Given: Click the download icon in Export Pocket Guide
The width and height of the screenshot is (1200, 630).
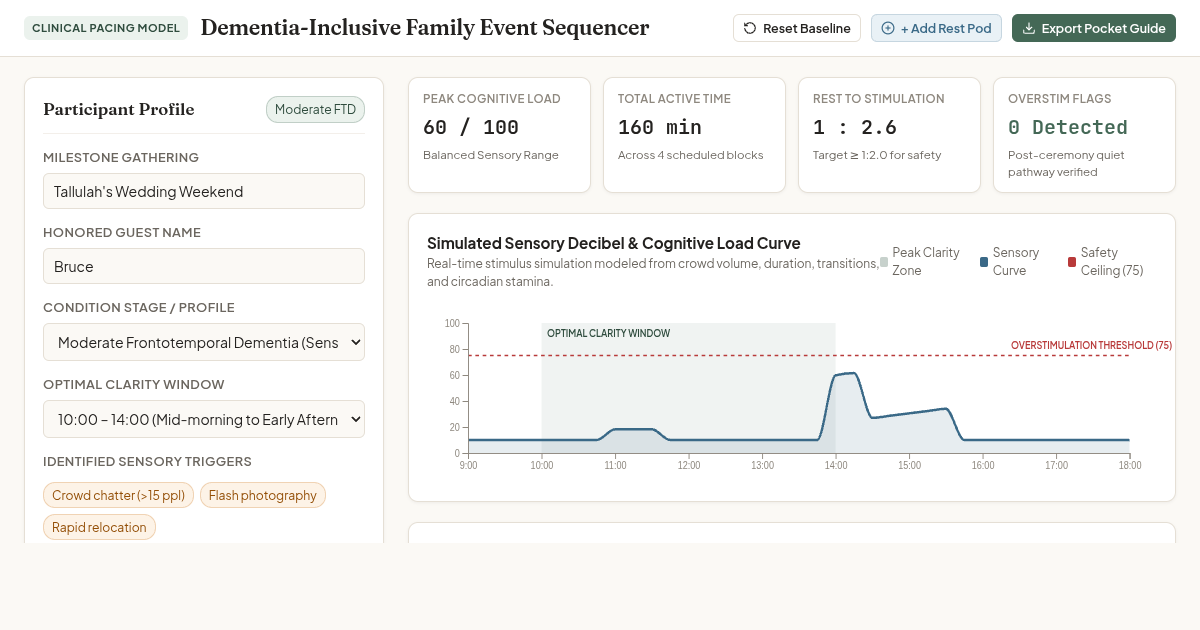Looking at the screenshot, I should pos(1029,28).
